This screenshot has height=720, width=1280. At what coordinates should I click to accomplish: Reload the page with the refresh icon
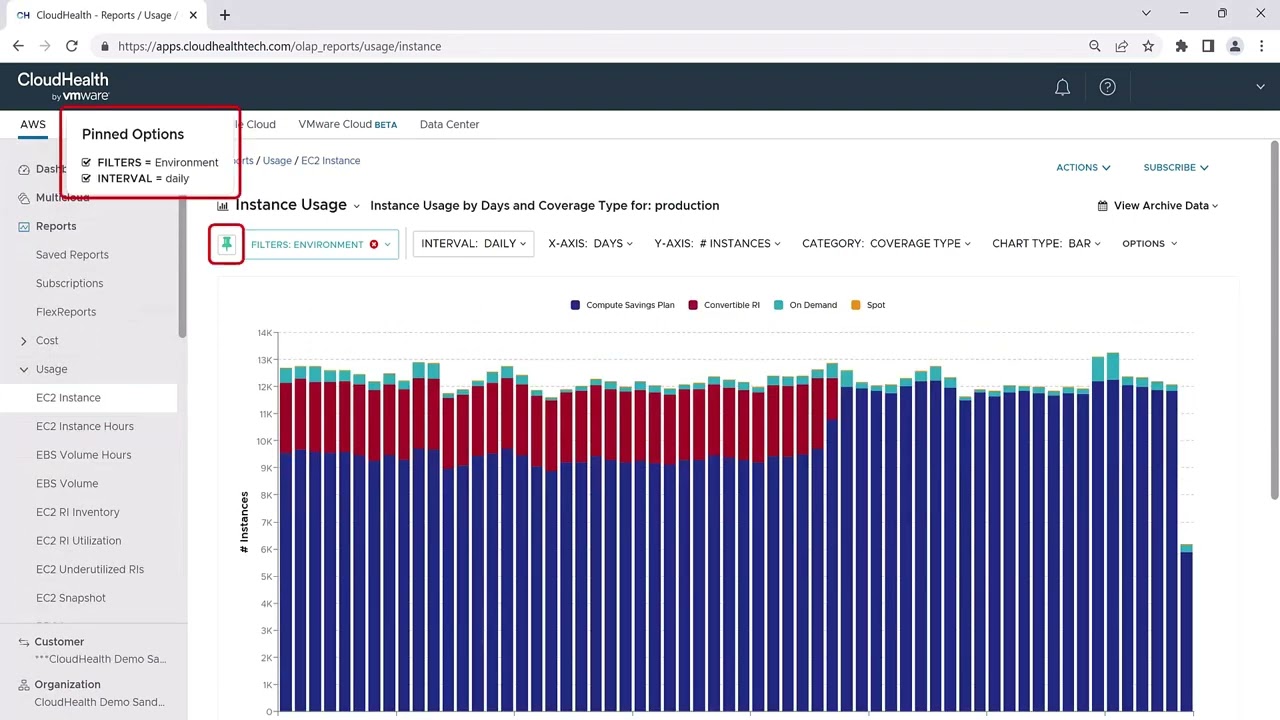point(72,46)
